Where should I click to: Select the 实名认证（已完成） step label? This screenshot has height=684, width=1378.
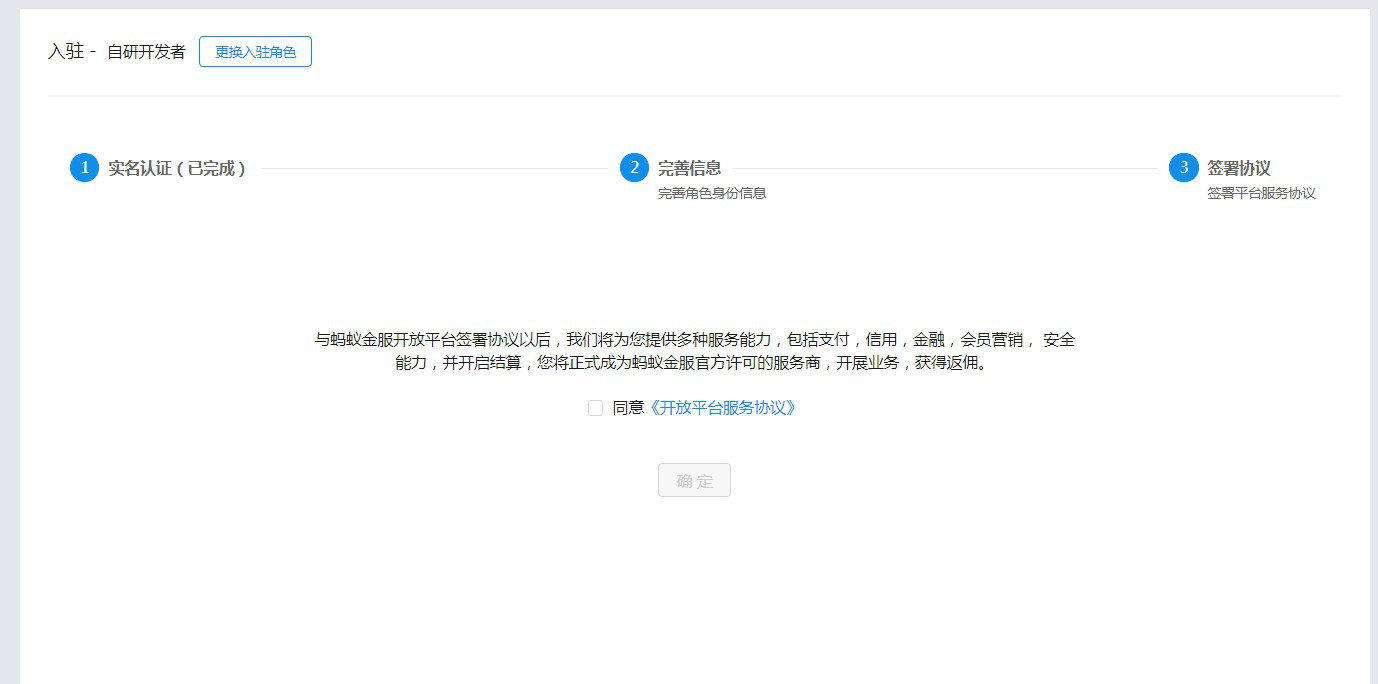point(177,168)
